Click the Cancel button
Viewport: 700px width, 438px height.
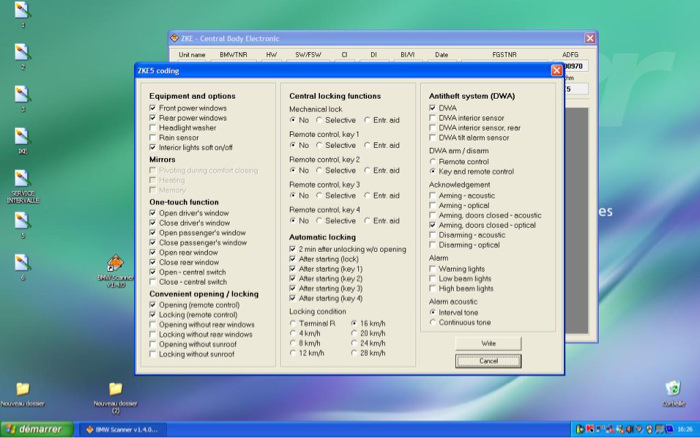click(x=488, y=361)
